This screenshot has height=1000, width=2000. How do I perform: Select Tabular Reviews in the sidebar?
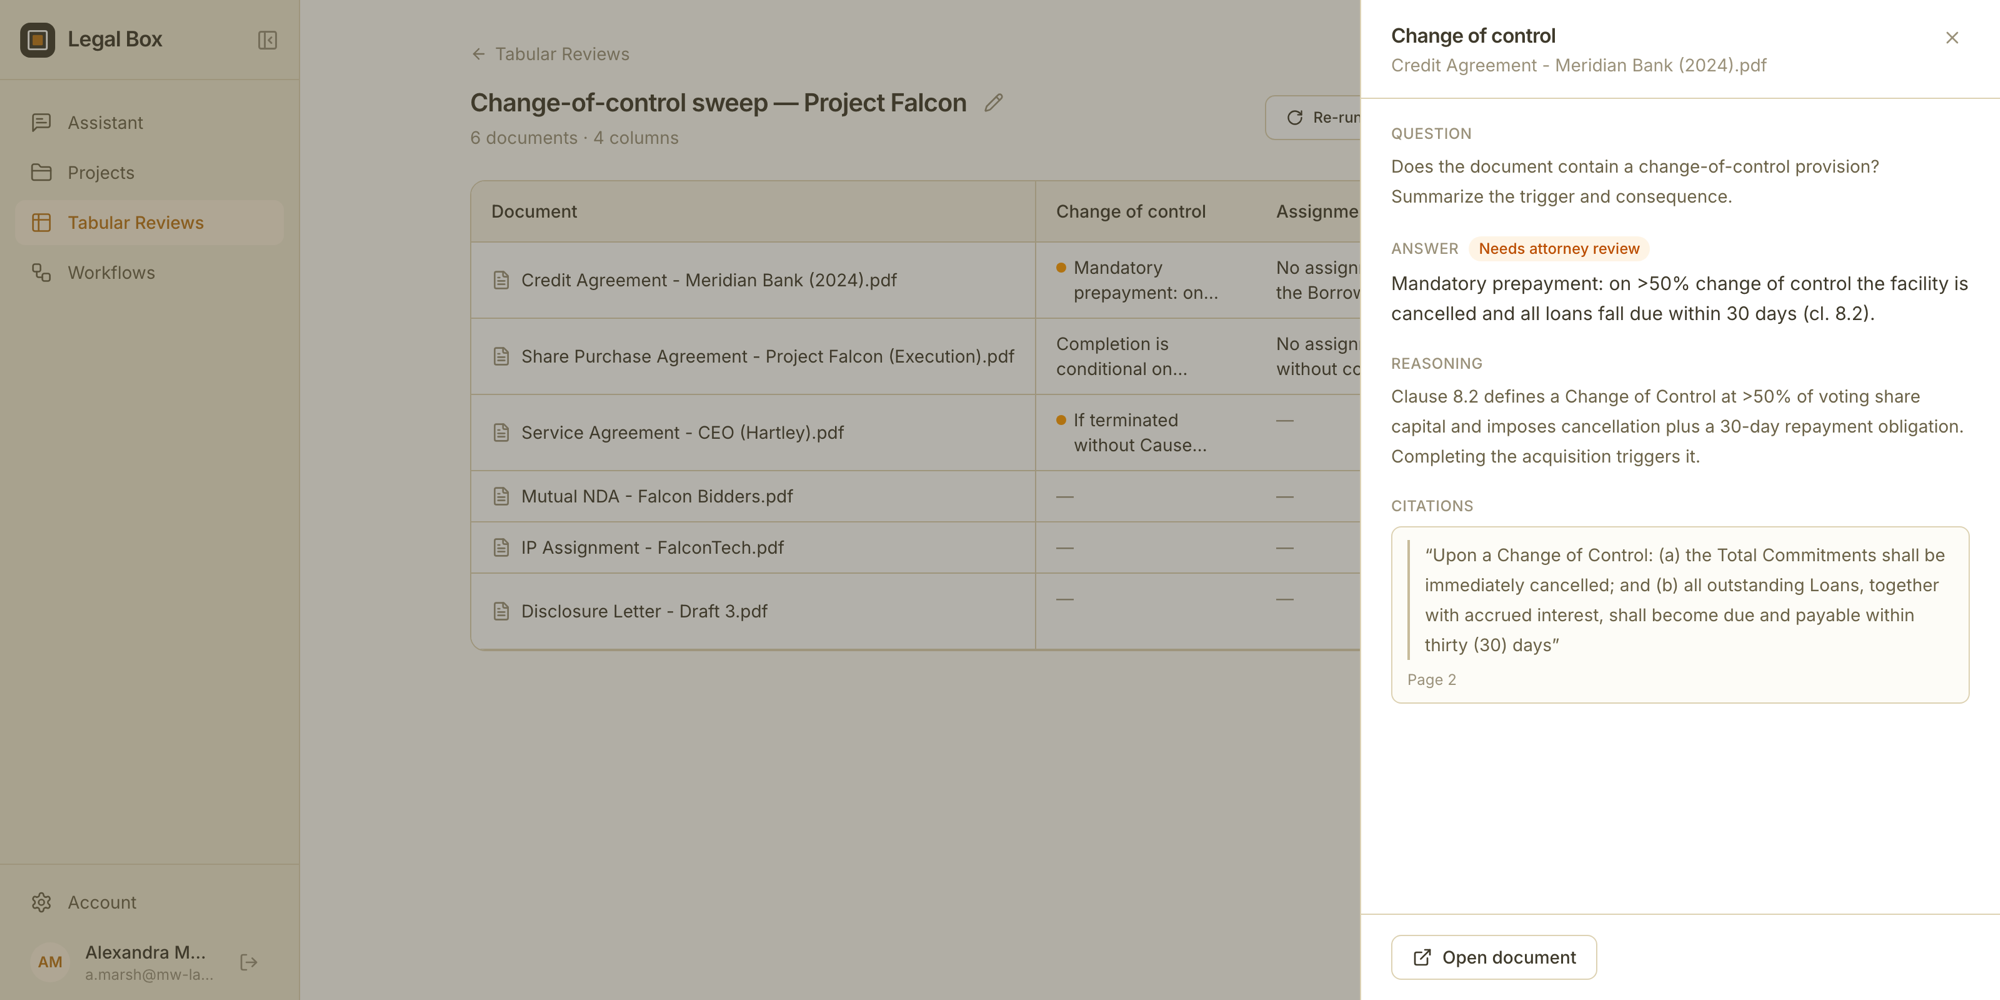[150, 222]
